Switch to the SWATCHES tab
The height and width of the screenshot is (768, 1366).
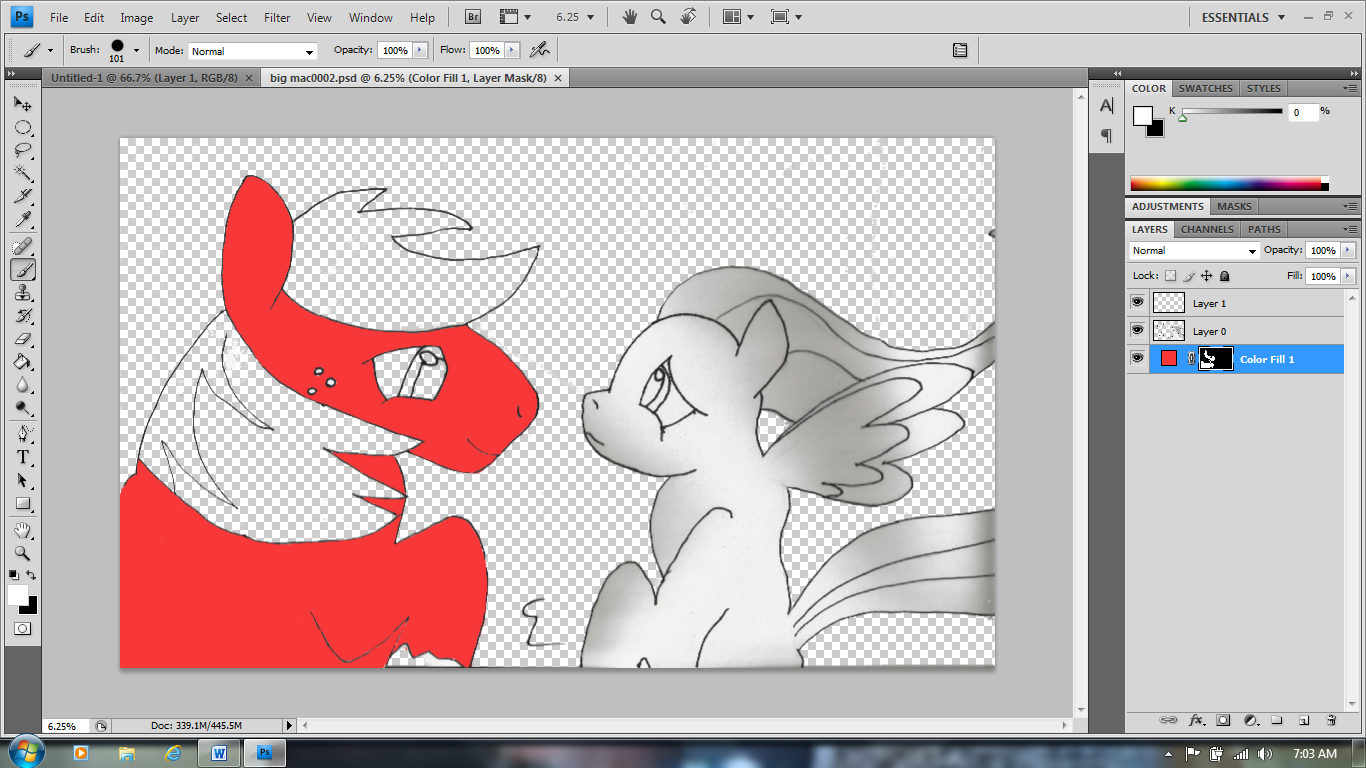click(x=1205, y=88)
